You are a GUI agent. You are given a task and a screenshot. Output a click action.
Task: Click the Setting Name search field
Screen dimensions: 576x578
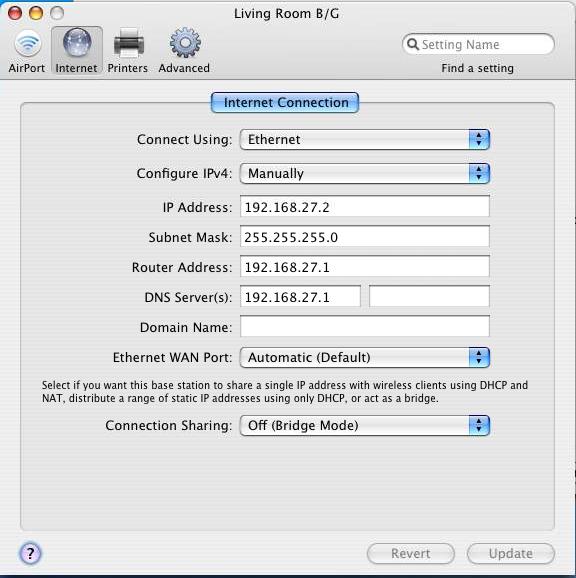coord(478,44)
